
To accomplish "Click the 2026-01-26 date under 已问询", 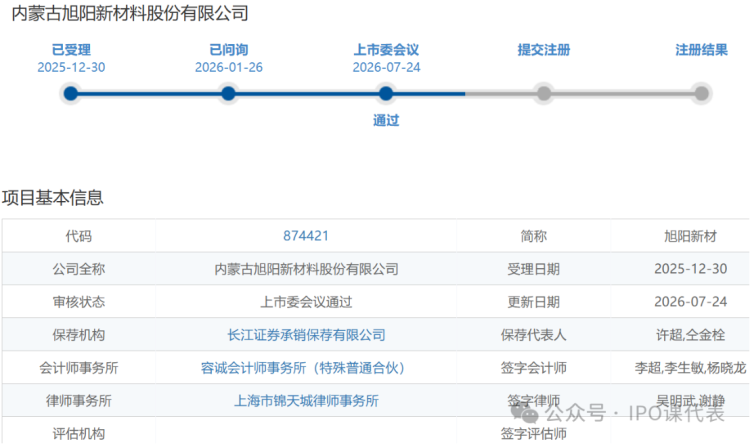I will coord(229,67).
